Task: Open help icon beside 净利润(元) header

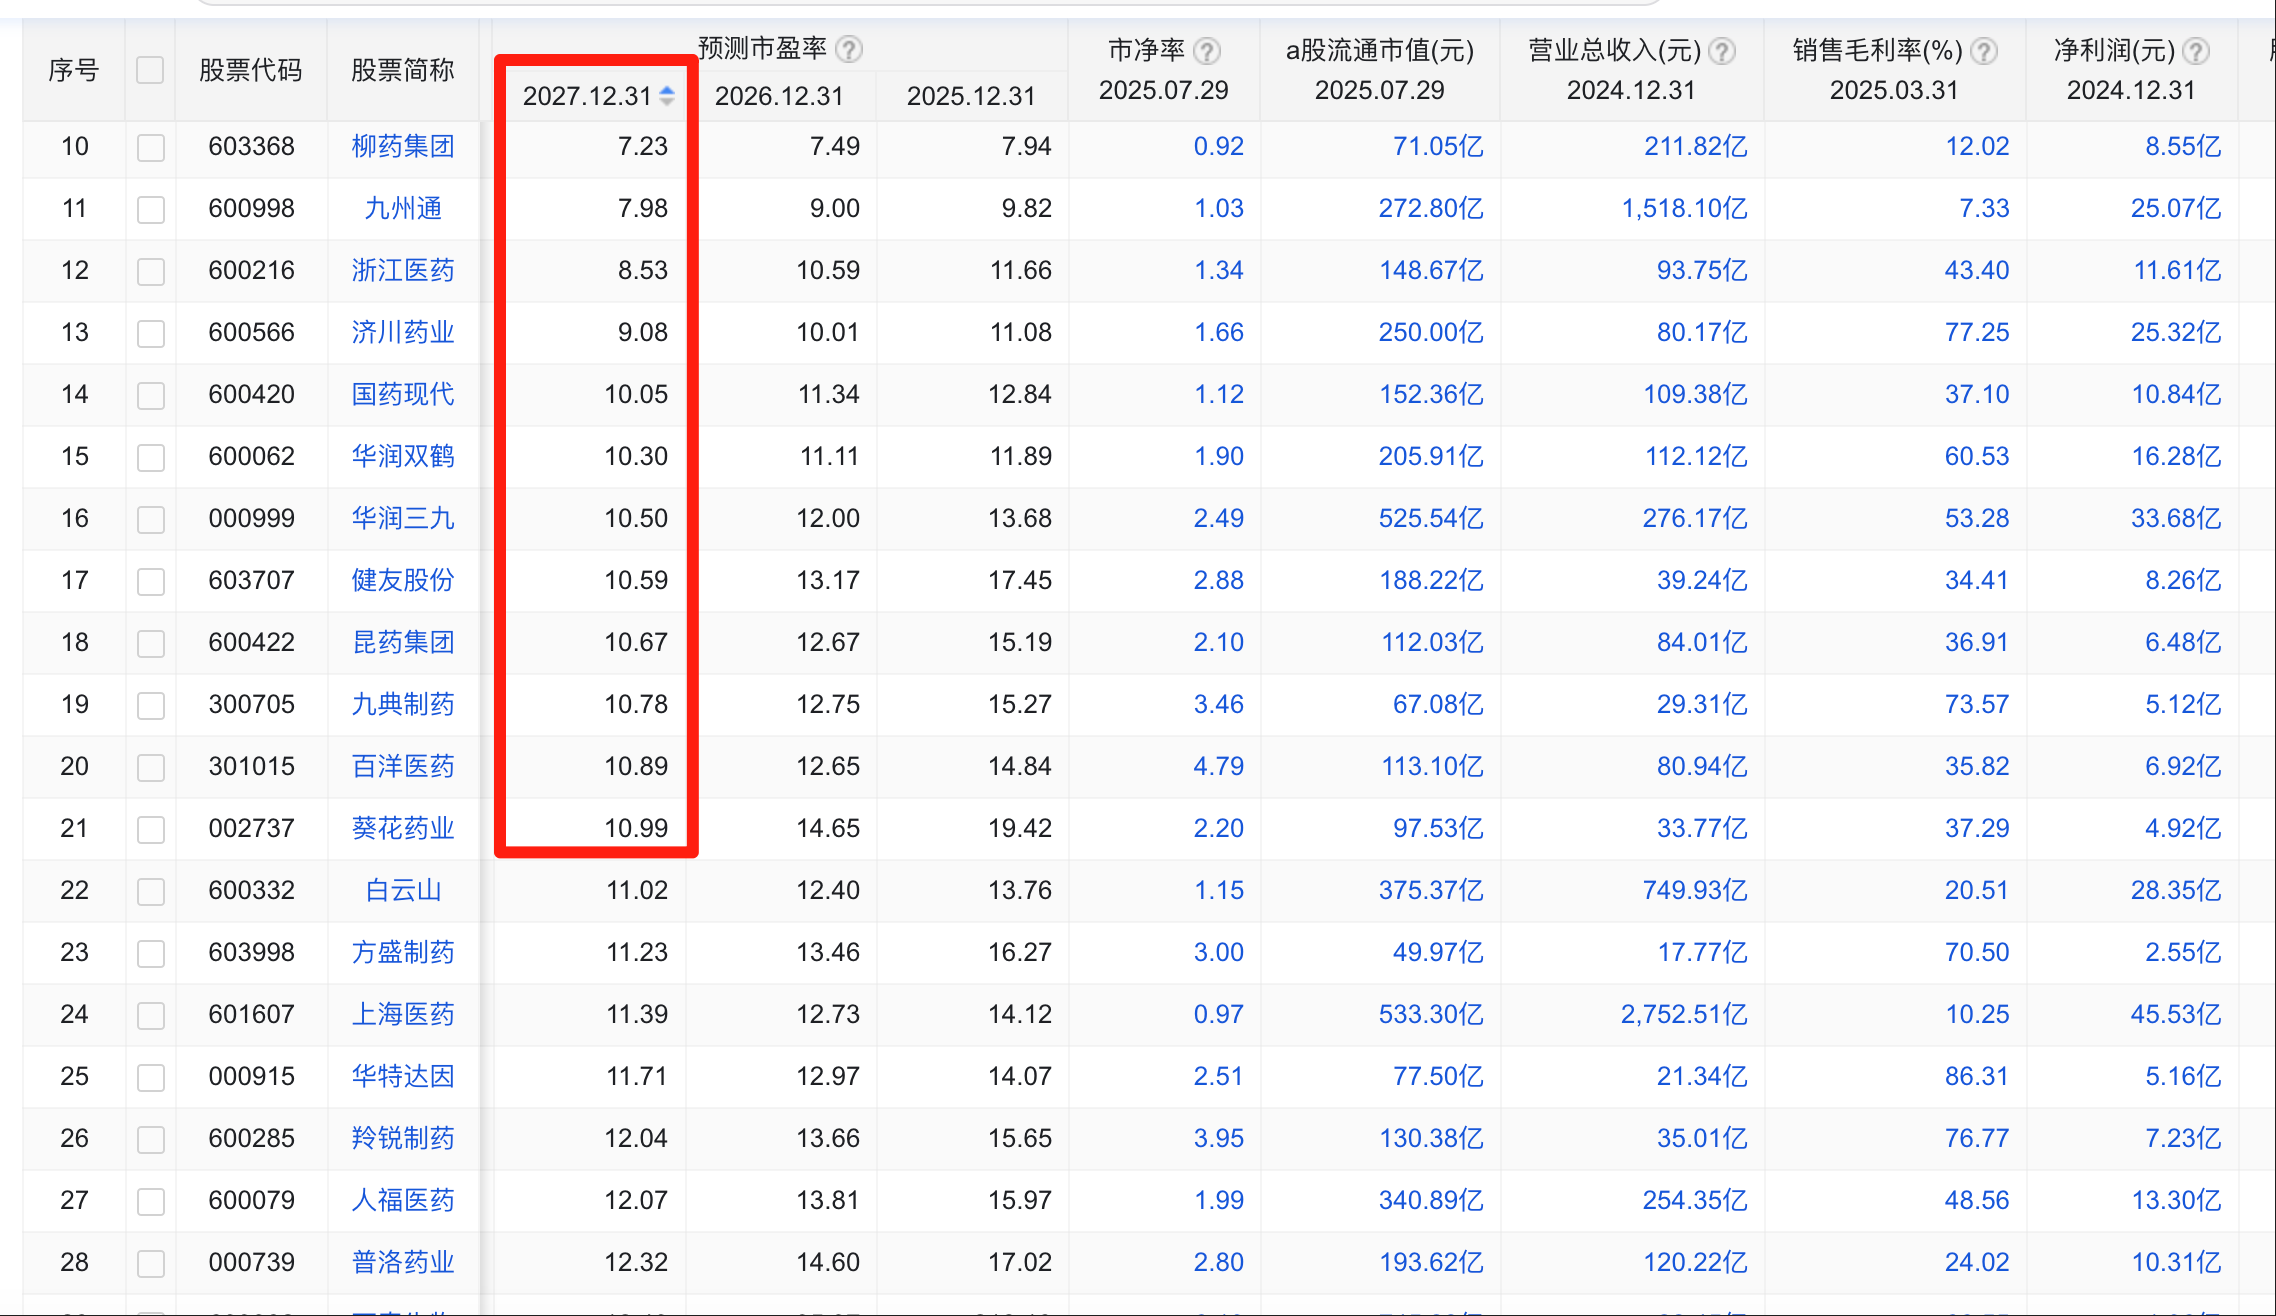Action: pos(2196,51)
